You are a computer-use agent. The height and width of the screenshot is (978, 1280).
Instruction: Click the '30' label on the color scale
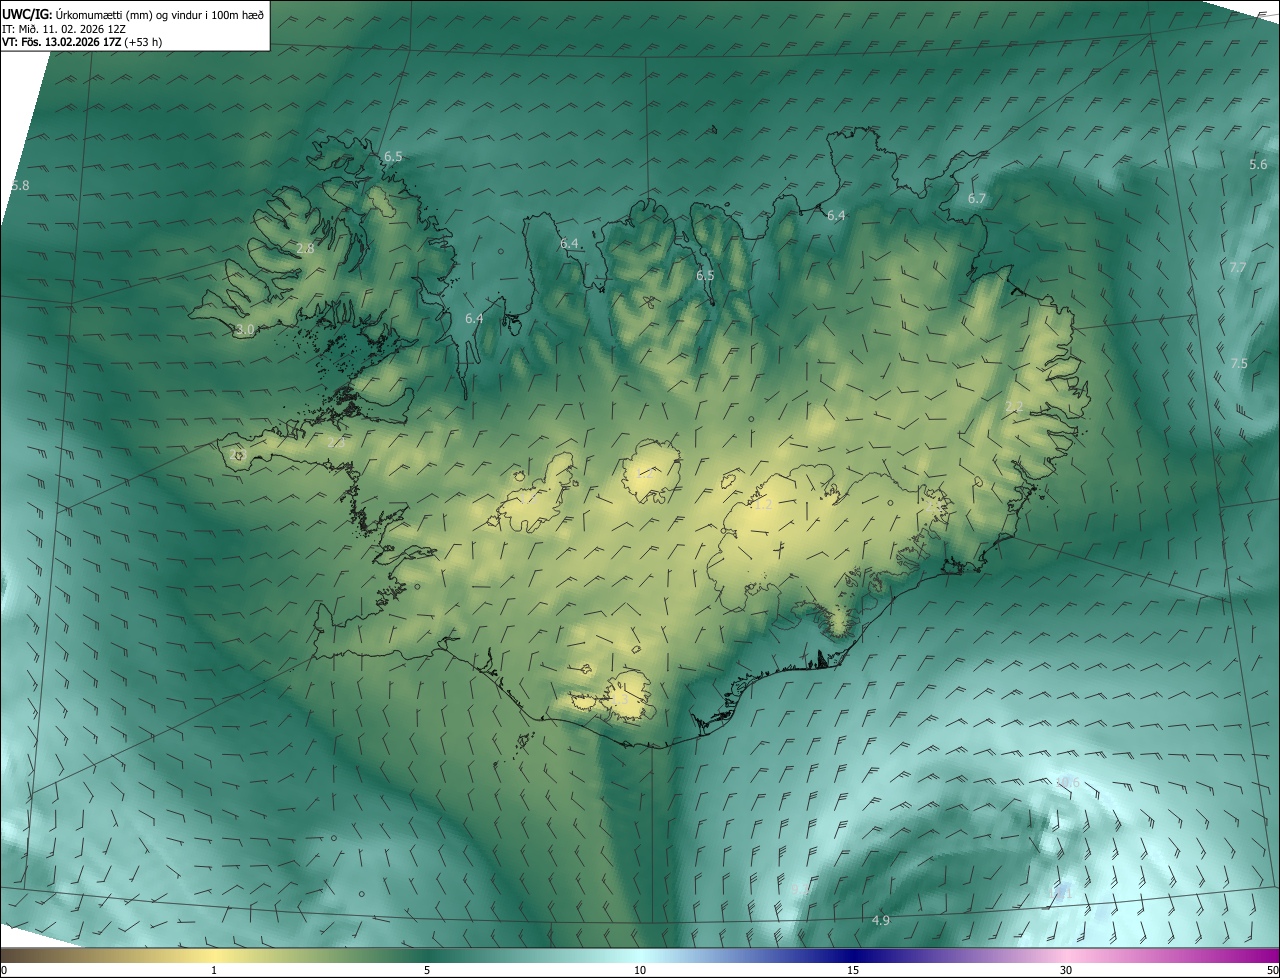point(1066,970)
